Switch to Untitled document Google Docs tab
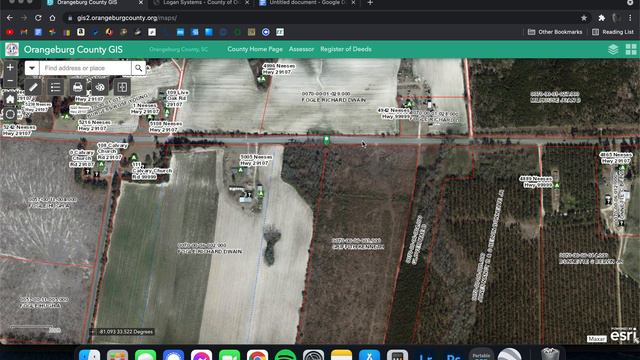640x360 pixels. point(307,3)
